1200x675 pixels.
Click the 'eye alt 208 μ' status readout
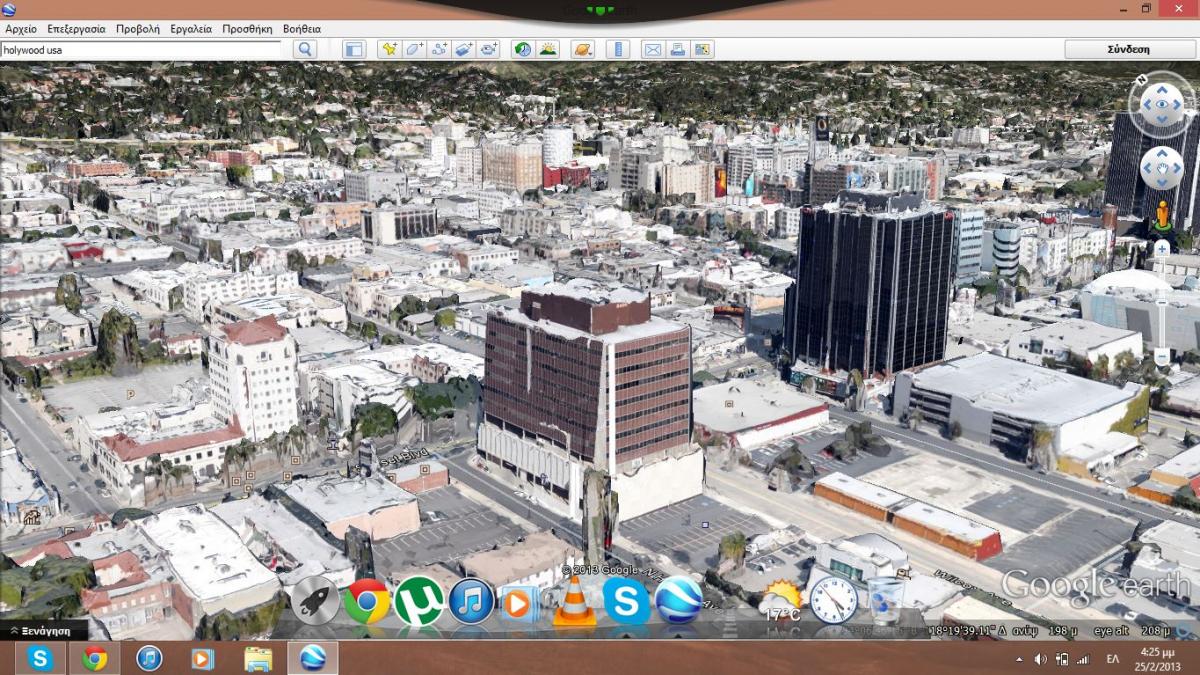click(1131, 631)
